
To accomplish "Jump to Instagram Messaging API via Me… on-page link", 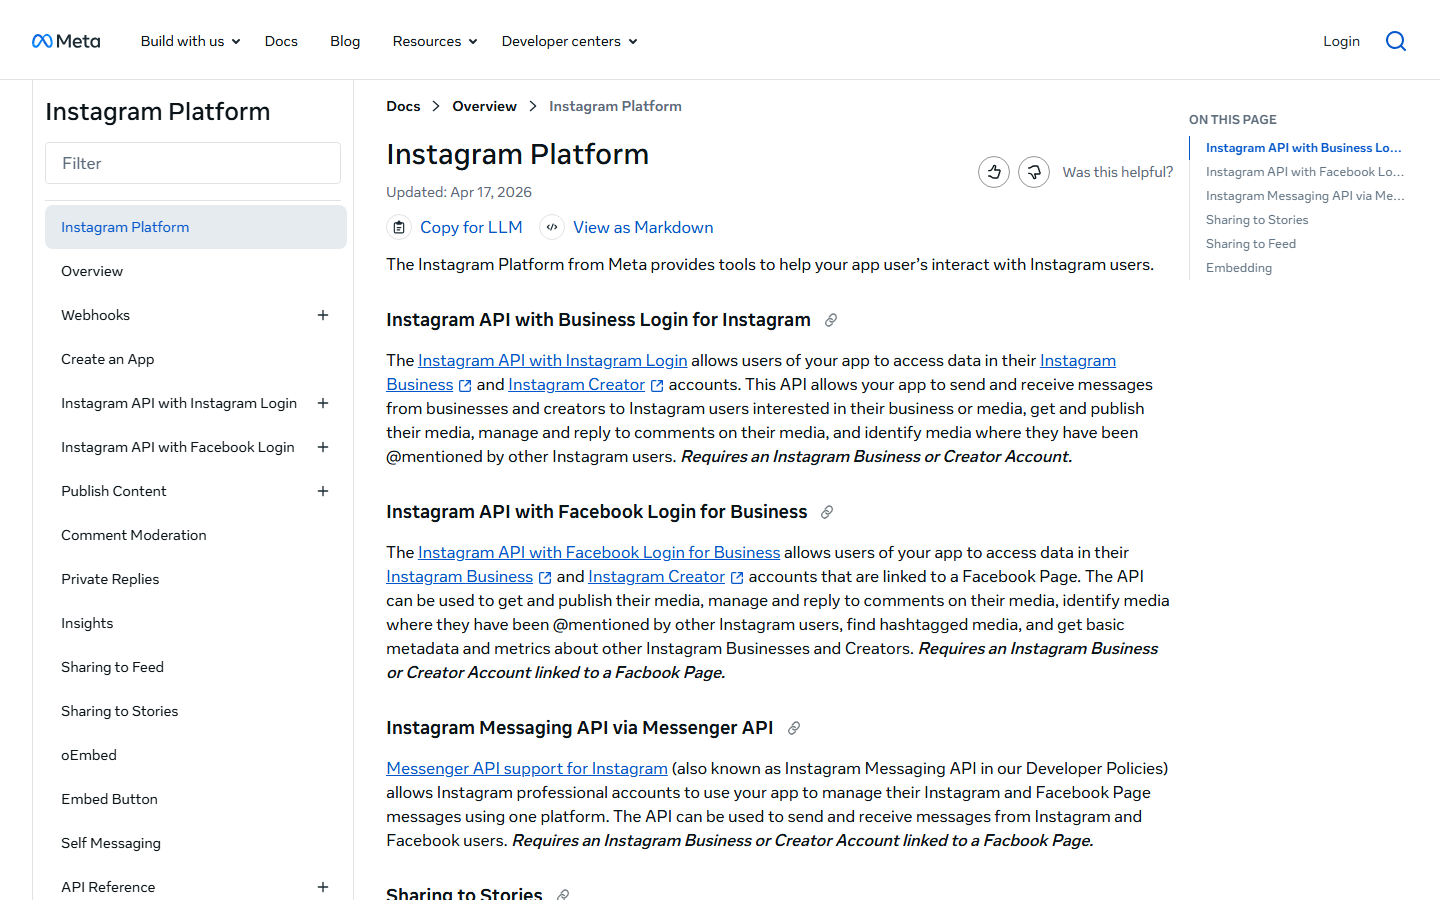I will (1305, 196).
